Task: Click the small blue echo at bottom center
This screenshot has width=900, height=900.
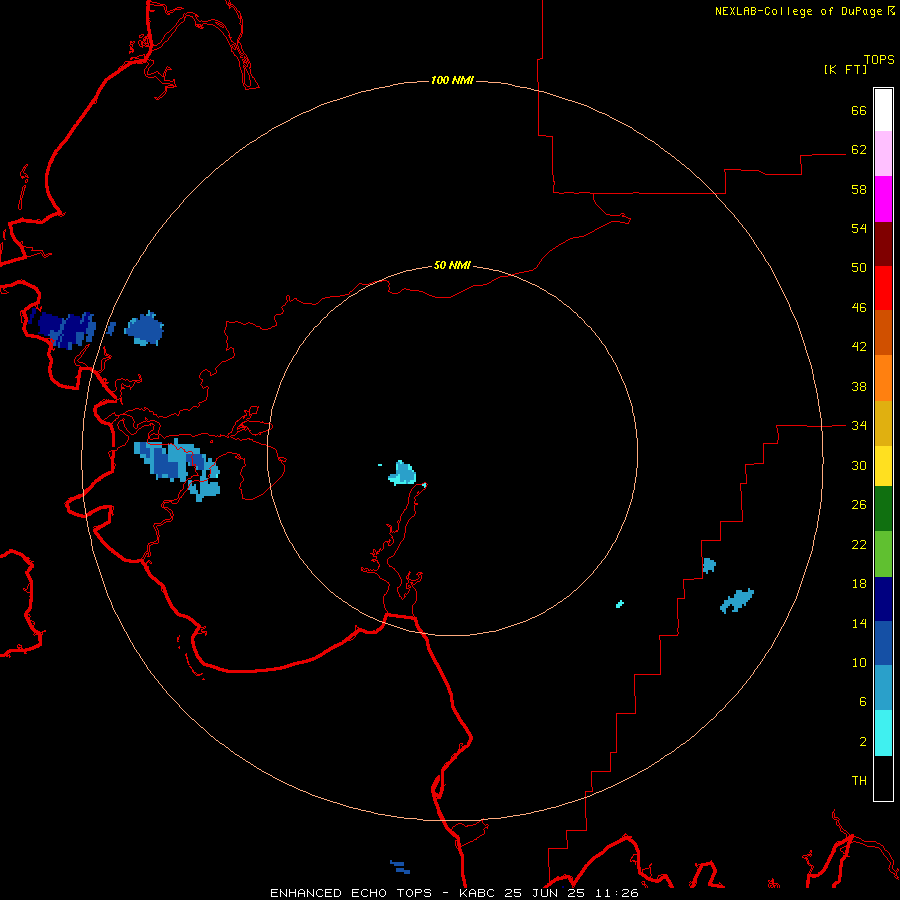Action: pos(400,867)
